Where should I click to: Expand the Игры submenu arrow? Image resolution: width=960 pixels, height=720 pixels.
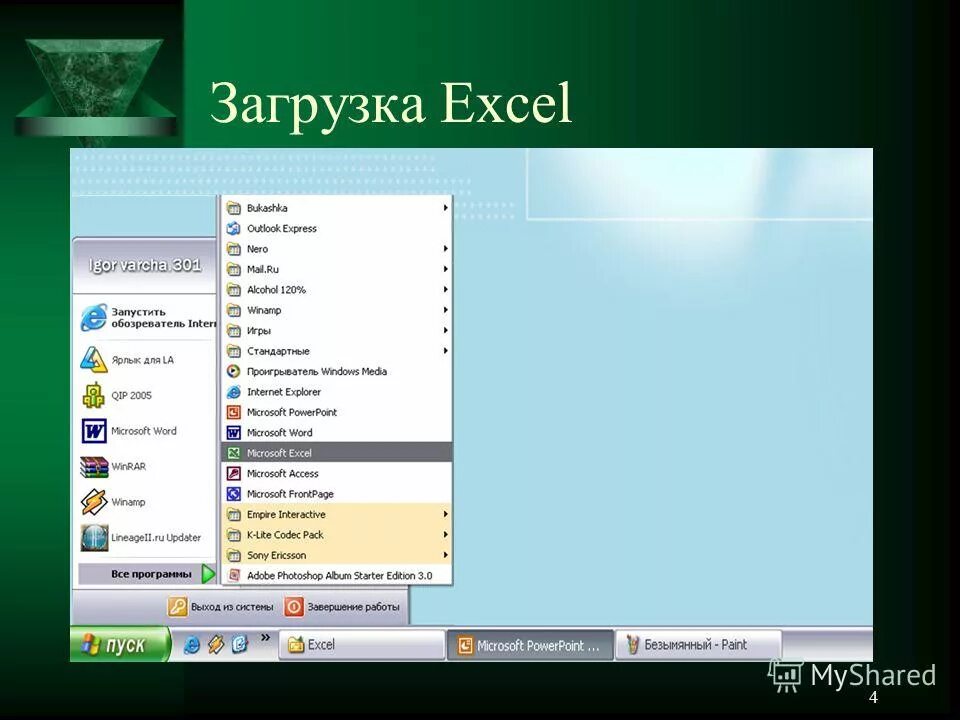point(445,331)
